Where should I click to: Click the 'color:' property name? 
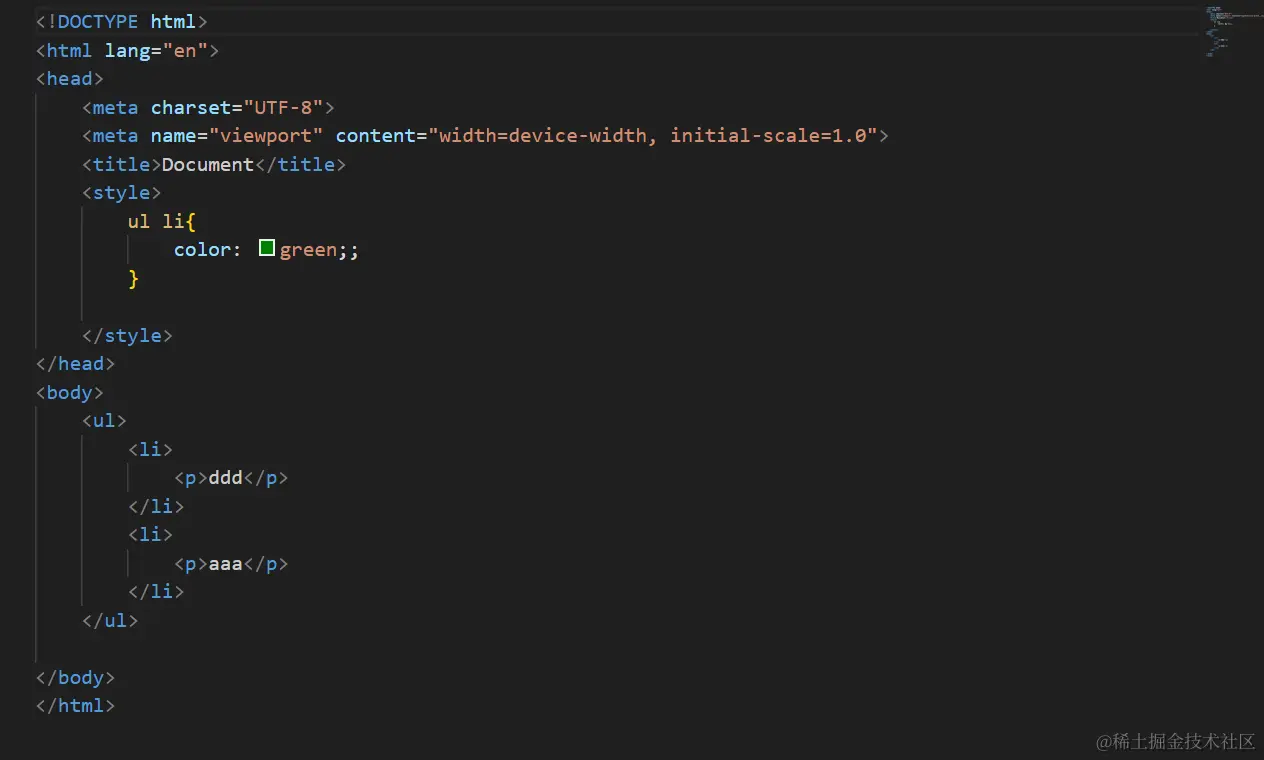pos(208,249)
